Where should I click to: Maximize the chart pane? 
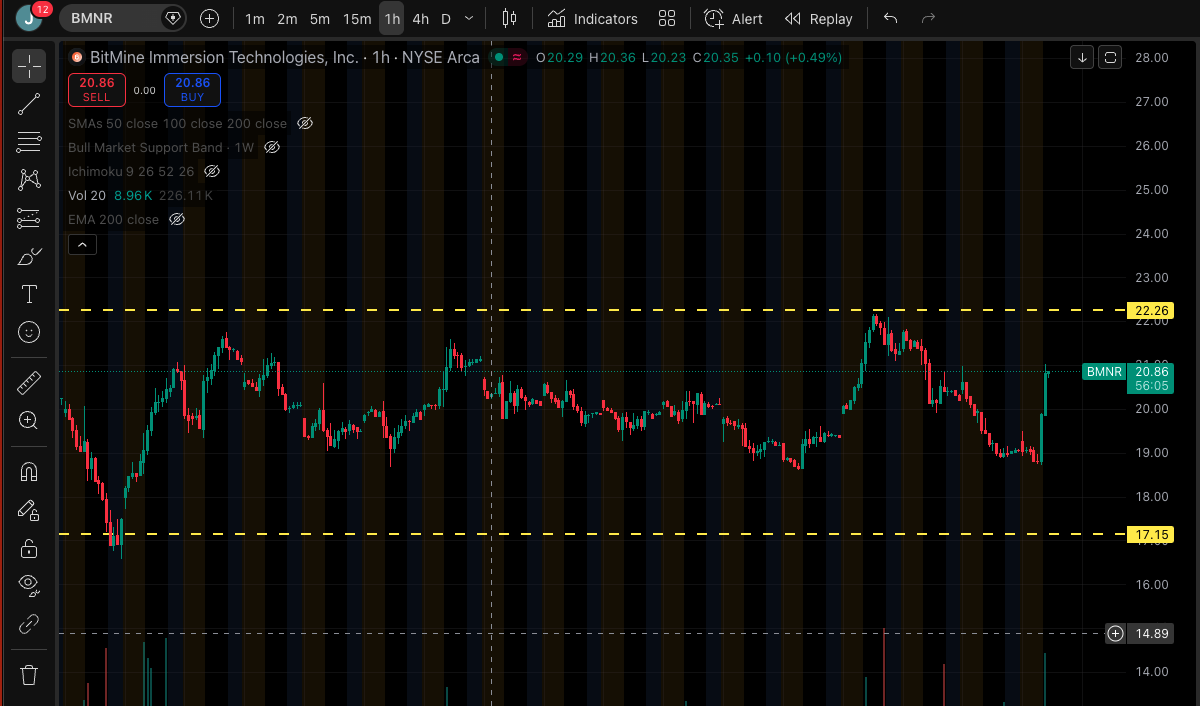click(x=1110, y=57)
